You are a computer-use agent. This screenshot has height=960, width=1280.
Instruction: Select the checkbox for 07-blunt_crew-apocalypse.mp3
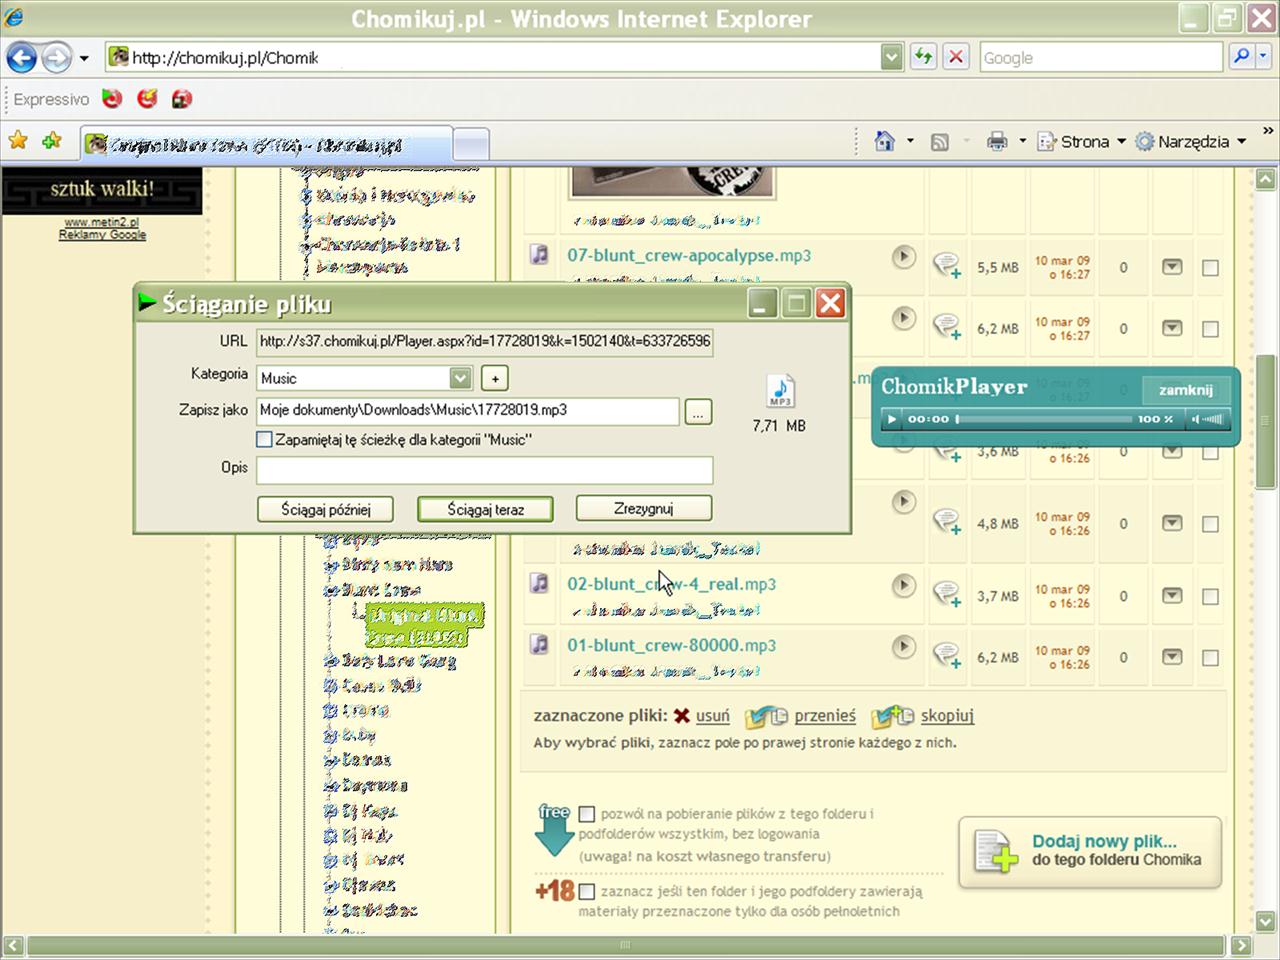(1210, 268)
